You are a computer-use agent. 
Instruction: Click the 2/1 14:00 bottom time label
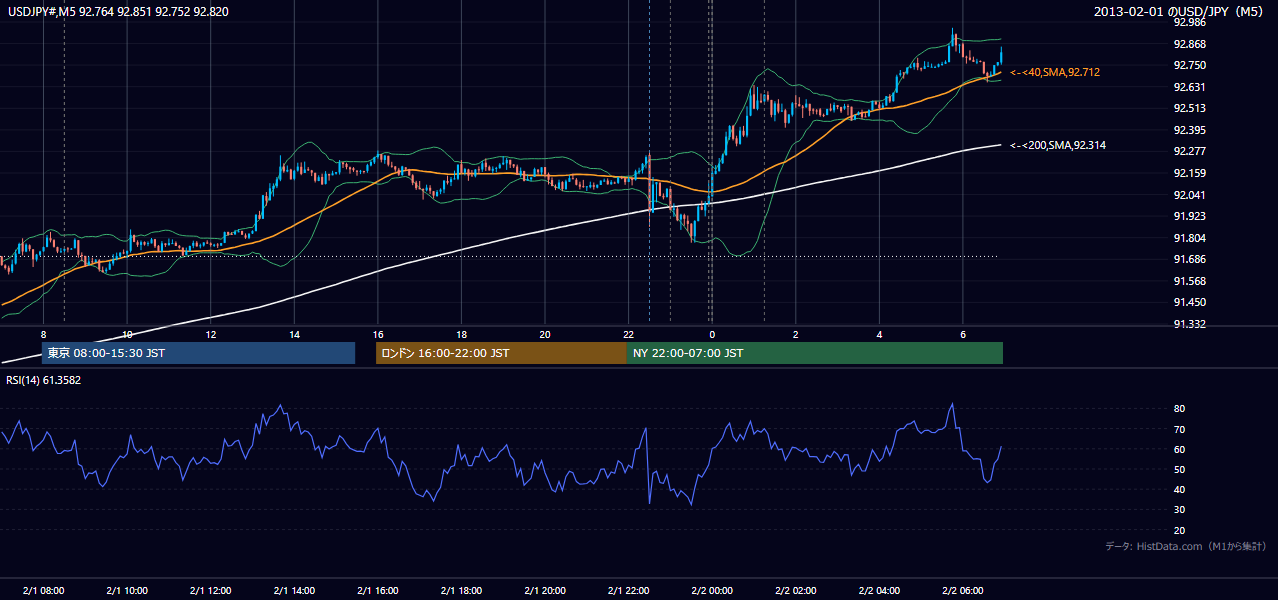(294, 591)
